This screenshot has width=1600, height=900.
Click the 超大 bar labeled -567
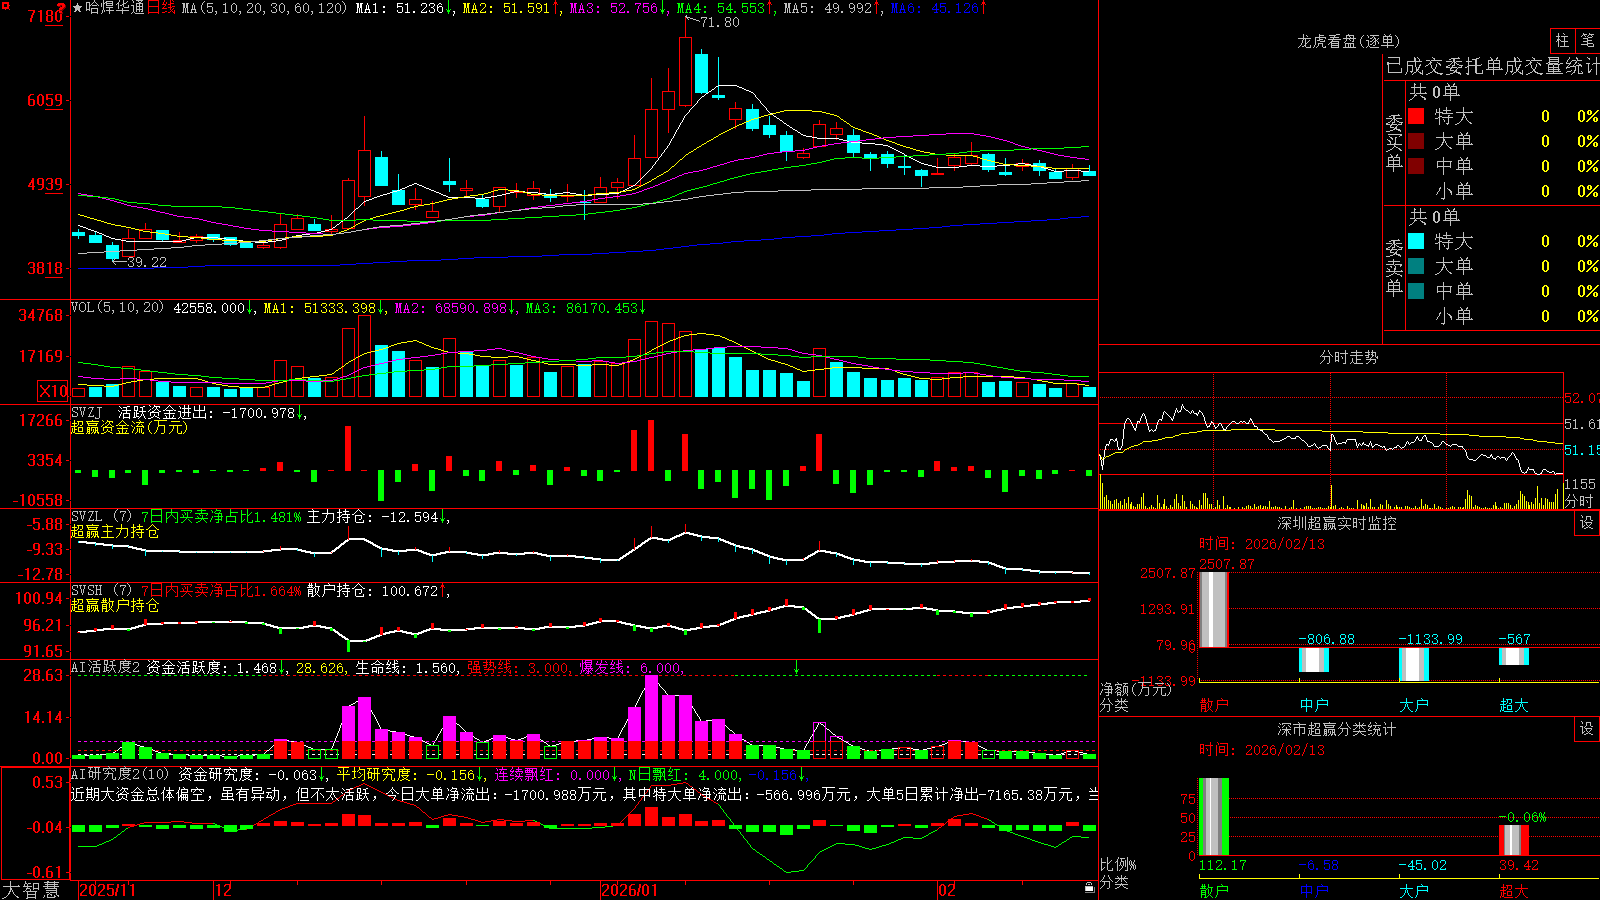(1513, 656)
